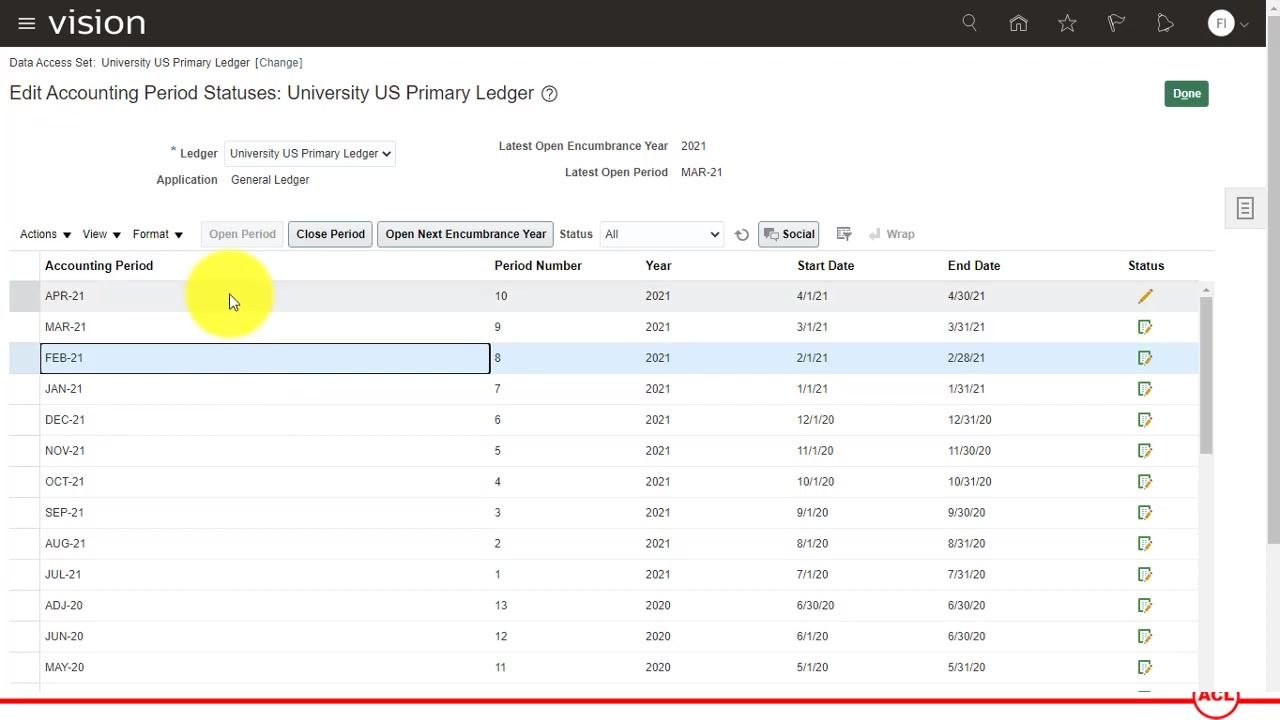Open the notifications bell icon

tap(1165, 23)
